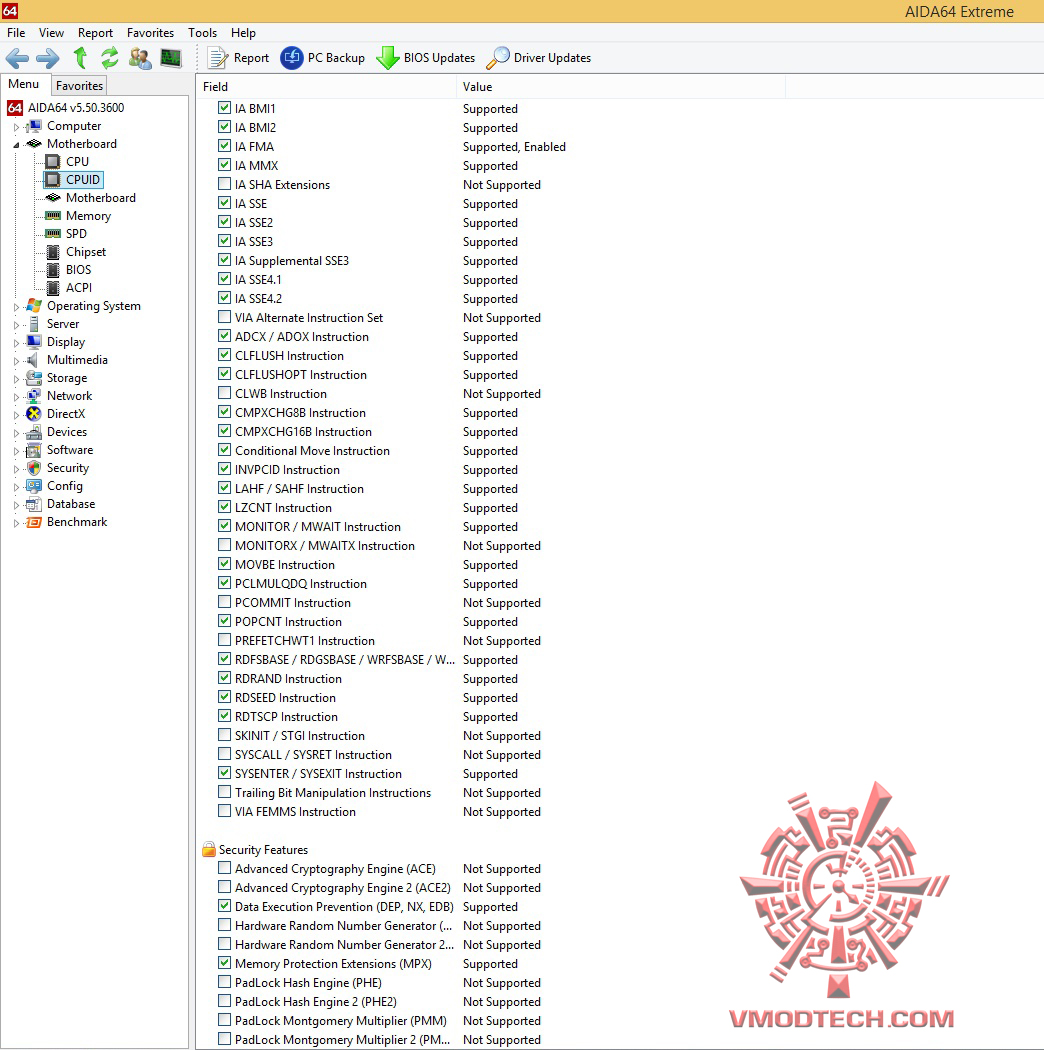
Task: Toggle the IA BMI1 checkbox
Action: [x=224, y=108]
